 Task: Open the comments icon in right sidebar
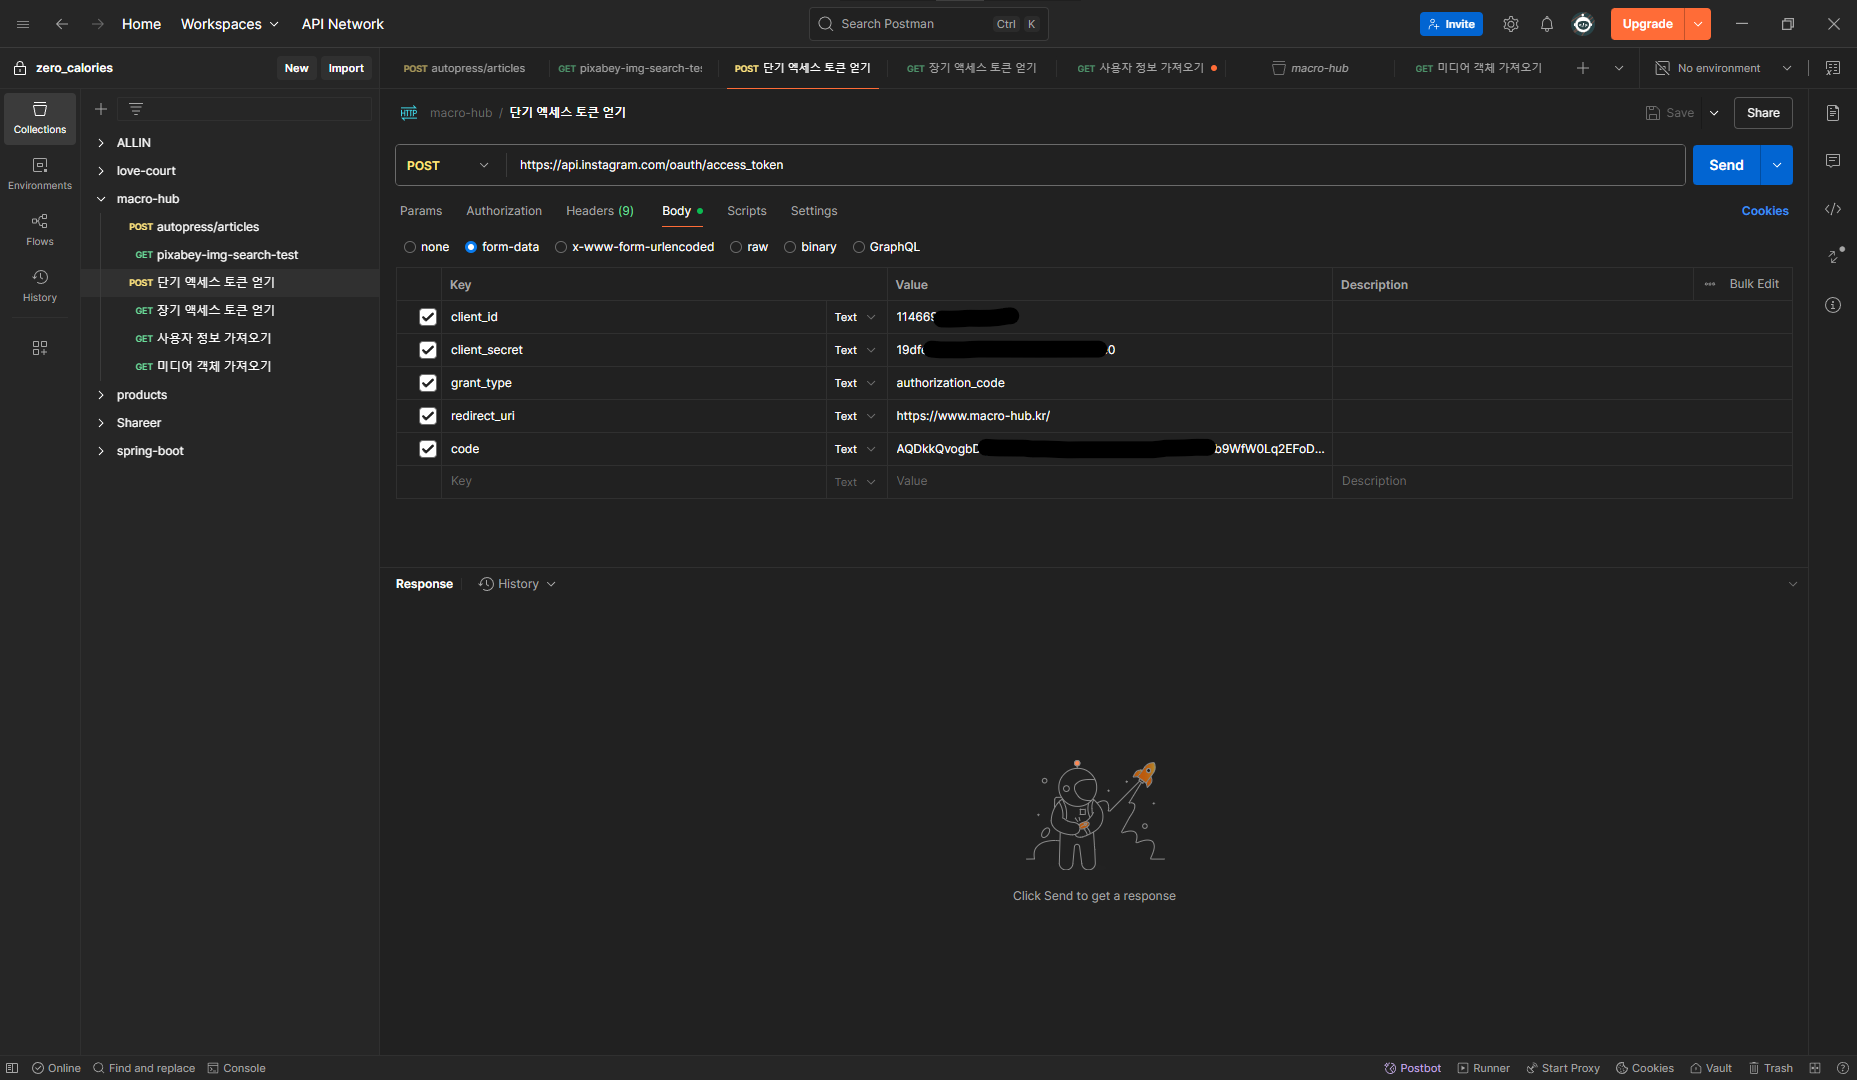1833,161
